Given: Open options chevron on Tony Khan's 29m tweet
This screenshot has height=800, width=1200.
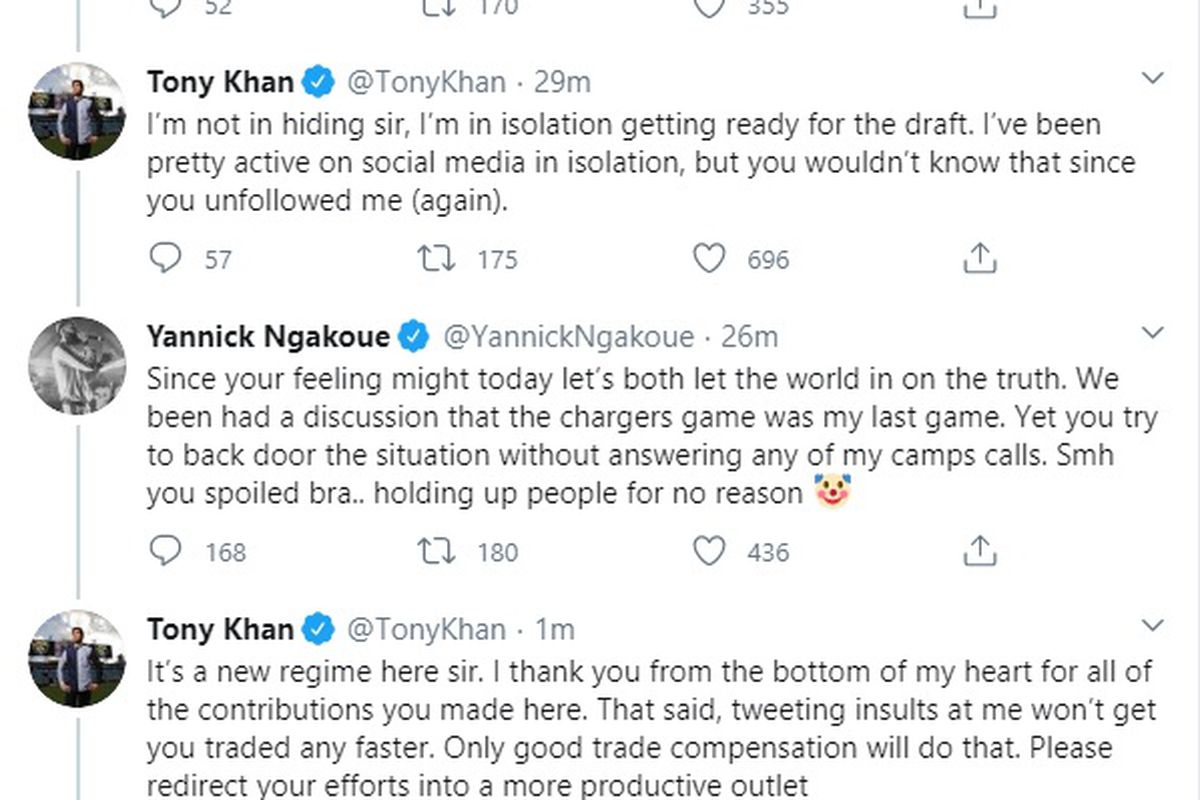Looking at the screenshot, I should click(x=1153, y=78).
